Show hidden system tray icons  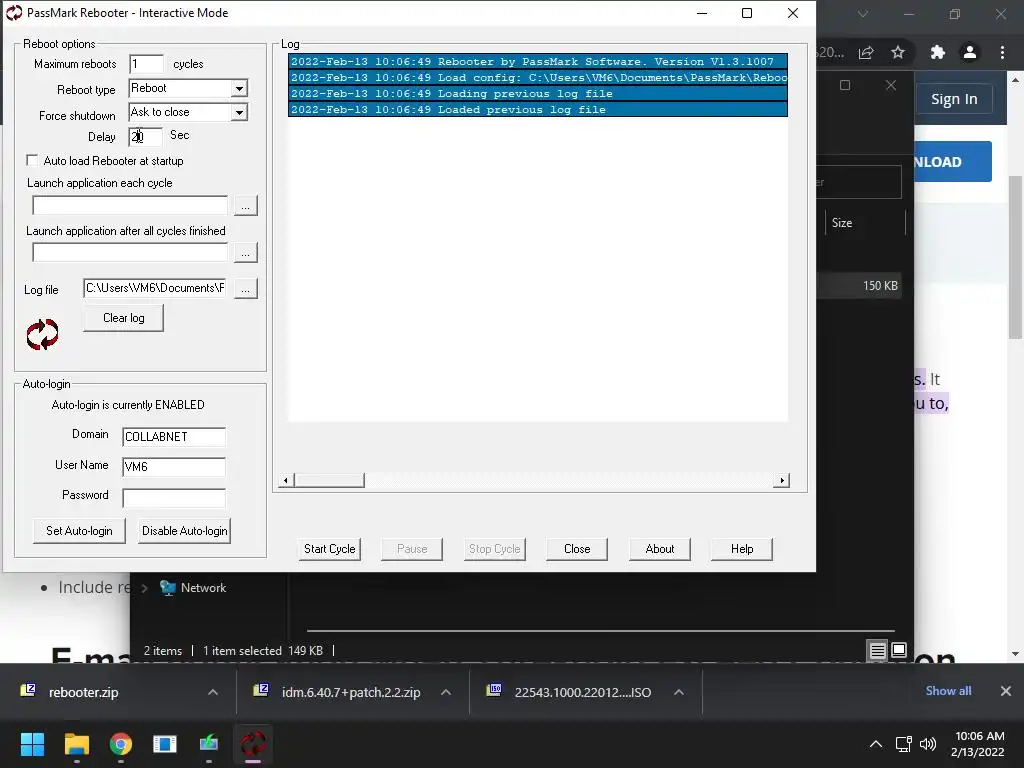coord(876,744)
